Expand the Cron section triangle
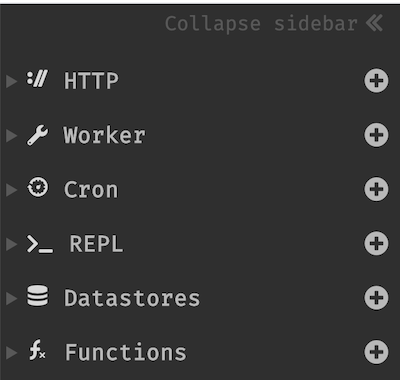This screenshot has width=400, height=380. click(x=11, y=190)
